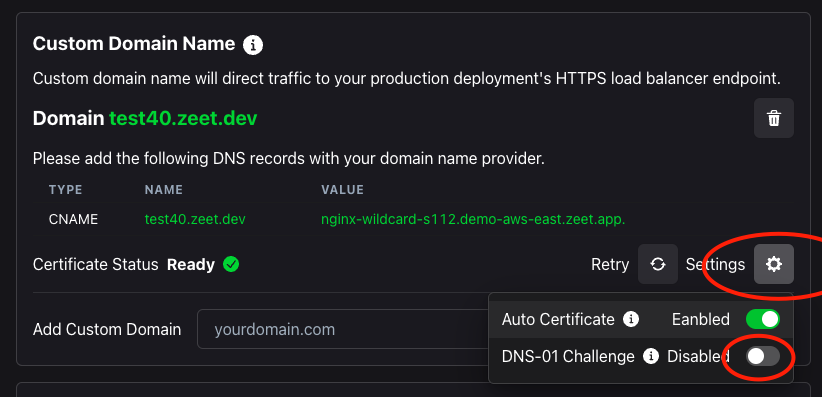
Task: Click the NAME column header
Action: point(164,190)
